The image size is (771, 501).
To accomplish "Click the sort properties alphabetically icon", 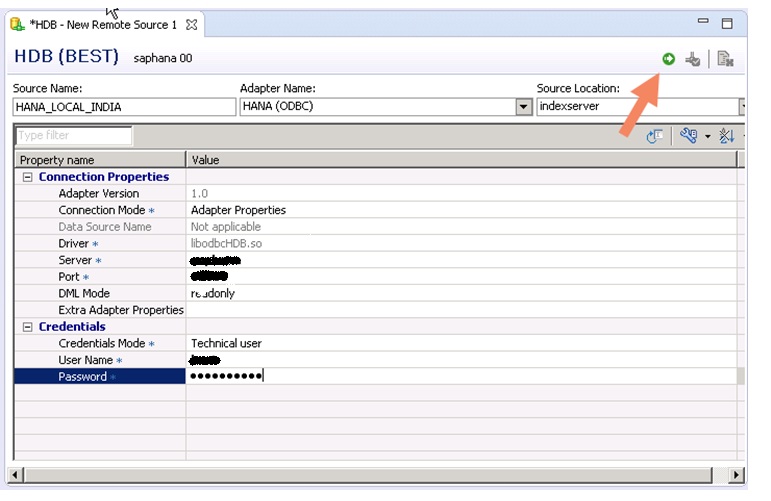I will coord(727,136).
